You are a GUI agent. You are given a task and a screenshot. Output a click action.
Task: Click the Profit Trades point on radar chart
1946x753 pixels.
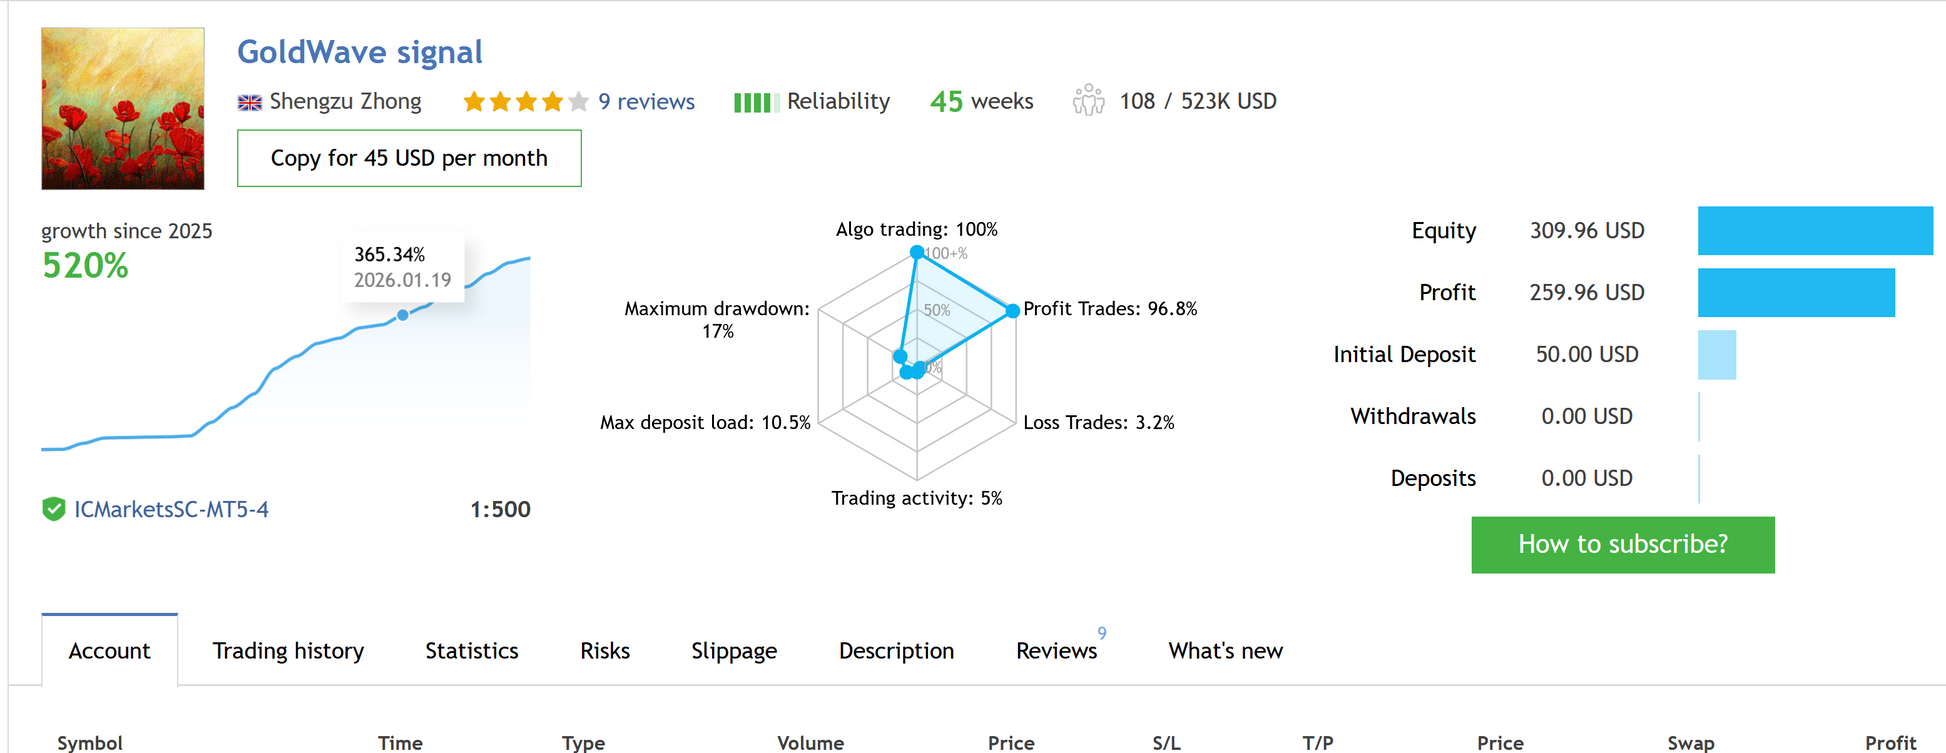[x=1012, y=311]
